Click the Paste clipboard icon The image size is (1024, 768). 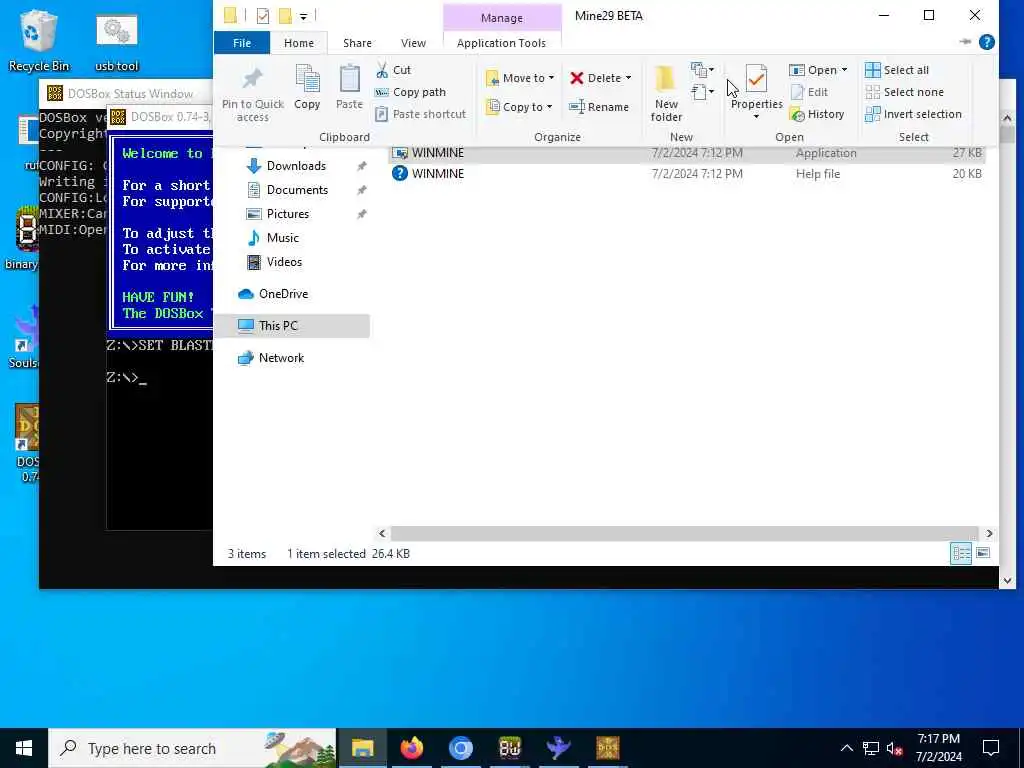point(349,87)
